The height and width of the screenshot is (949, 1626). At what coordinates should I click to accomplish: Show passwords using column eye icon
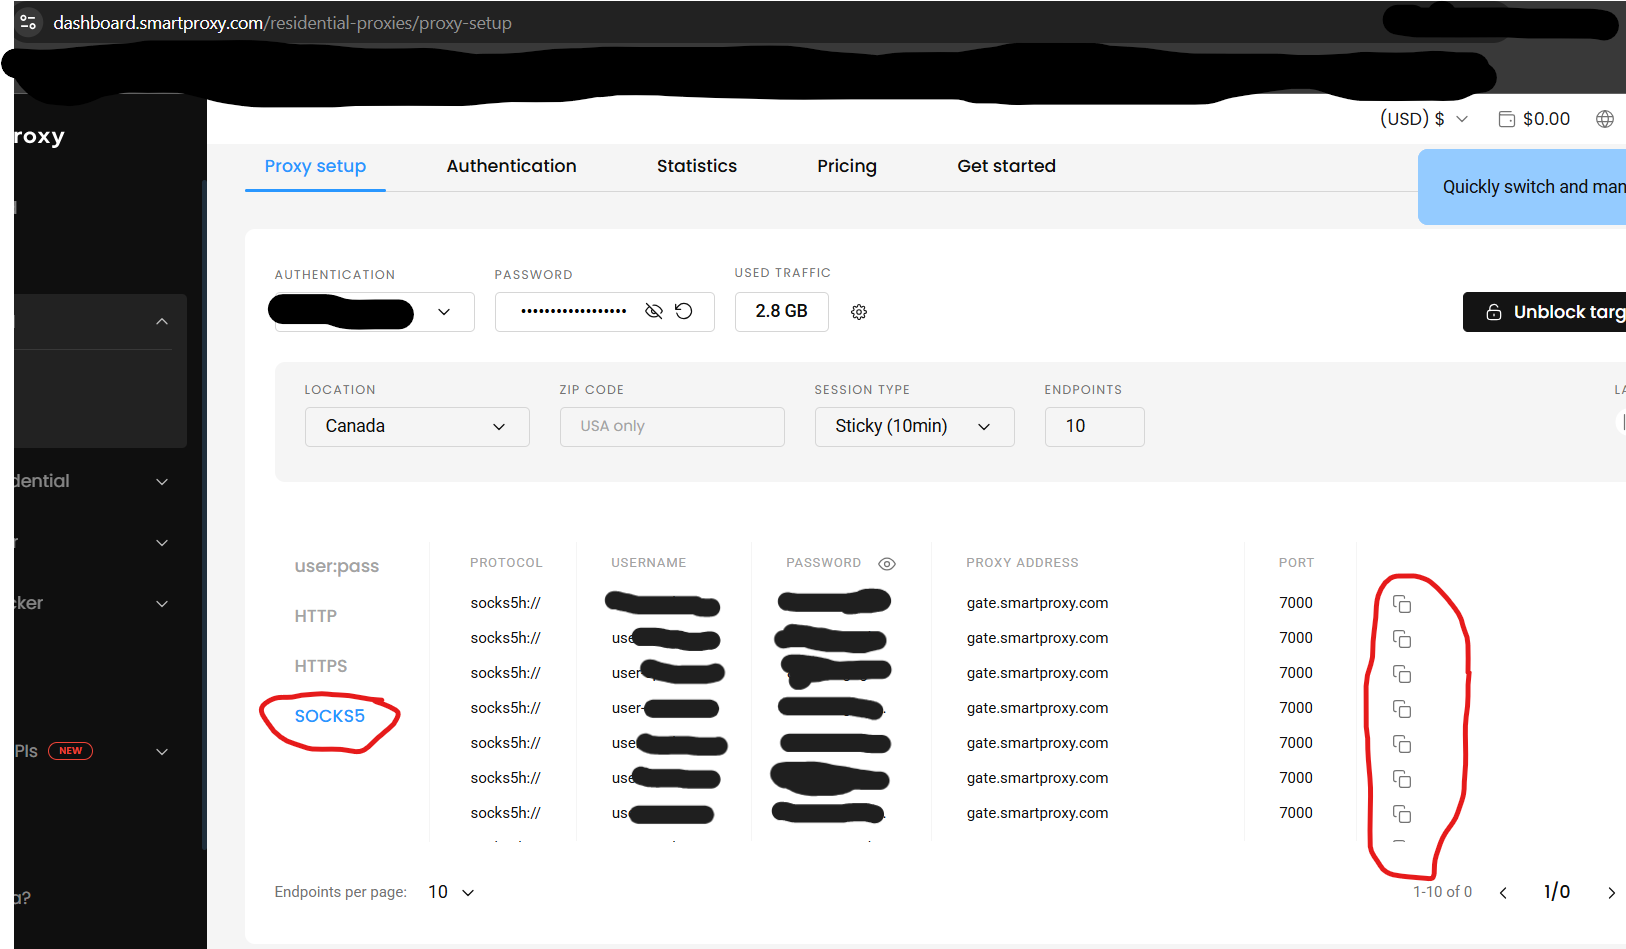(887, 564)
